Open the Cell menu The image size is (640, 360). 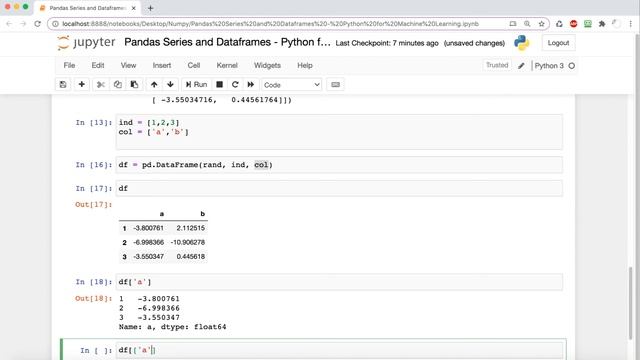(x=193, y=65)
